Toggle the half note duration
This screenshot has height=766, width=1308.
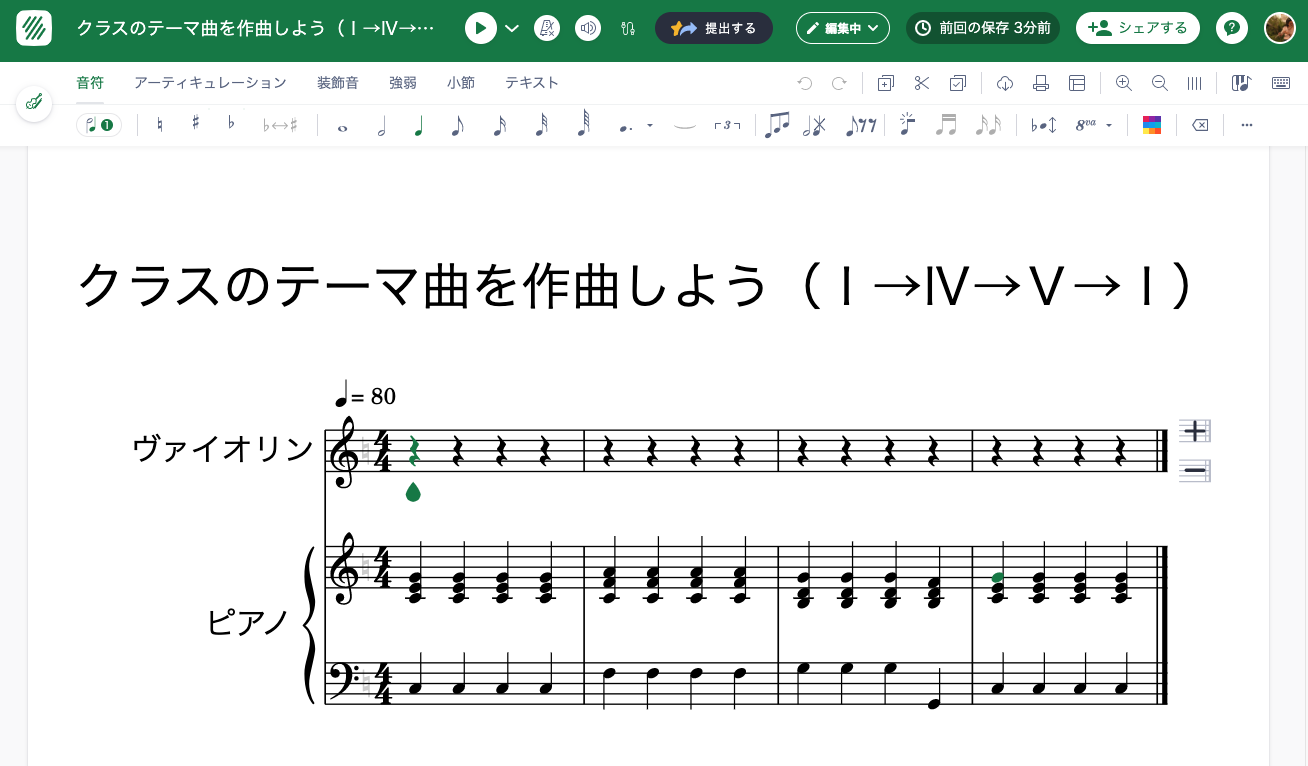(382, 124)
